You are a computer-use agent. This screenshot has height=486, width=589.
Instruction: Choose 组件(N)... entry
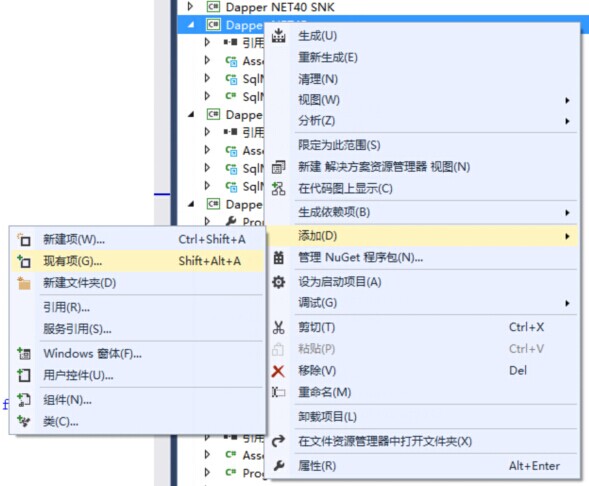click(137, 400)
